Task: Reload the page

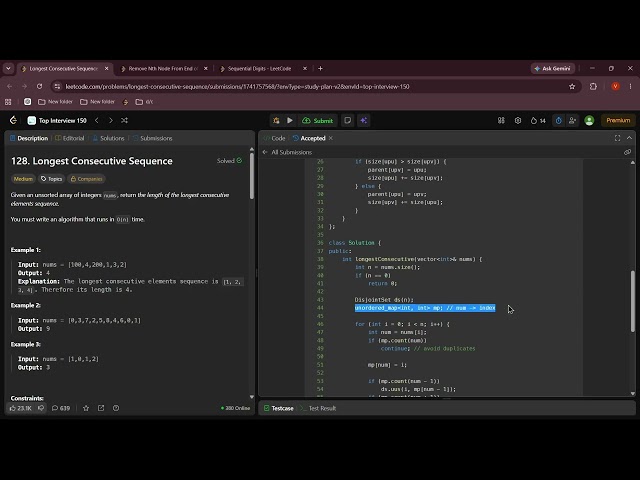Action: (39, 87)
